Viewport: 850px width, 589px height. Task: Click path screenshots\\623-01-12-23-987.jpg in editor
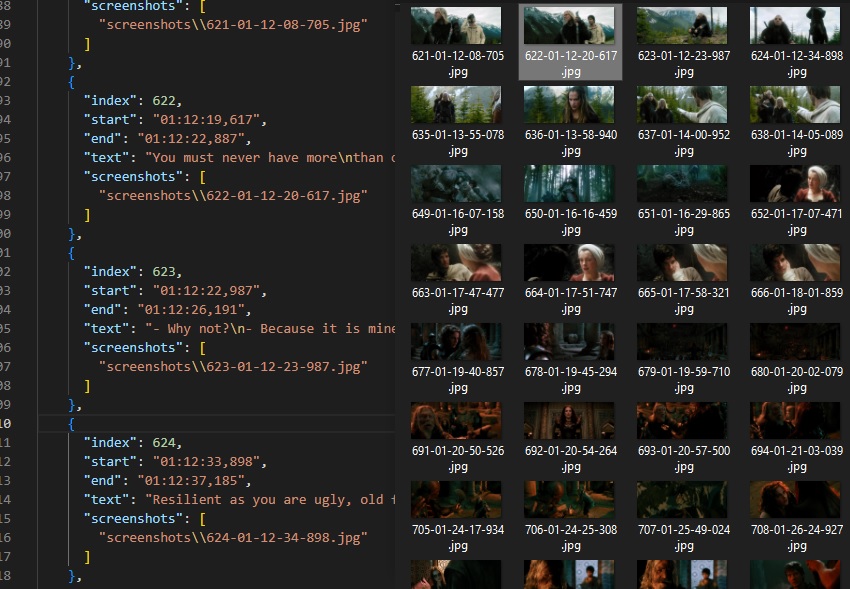coord(233,367)
